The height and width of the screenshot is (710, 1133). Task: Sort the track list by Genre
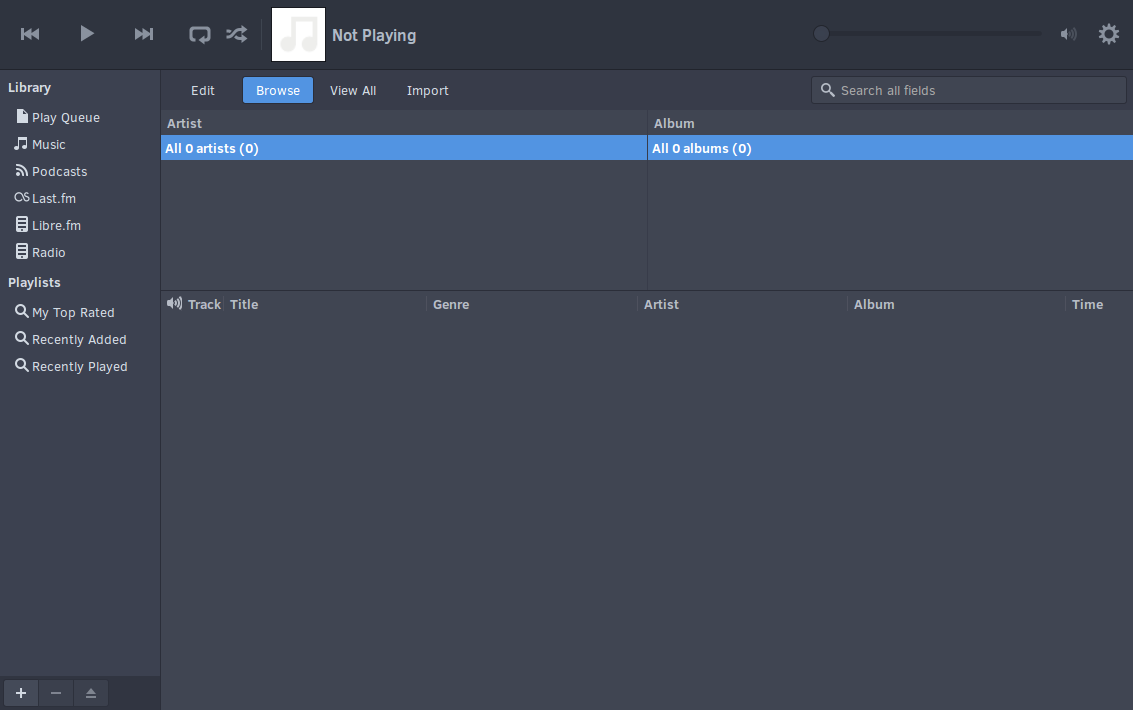click(532, 305)
